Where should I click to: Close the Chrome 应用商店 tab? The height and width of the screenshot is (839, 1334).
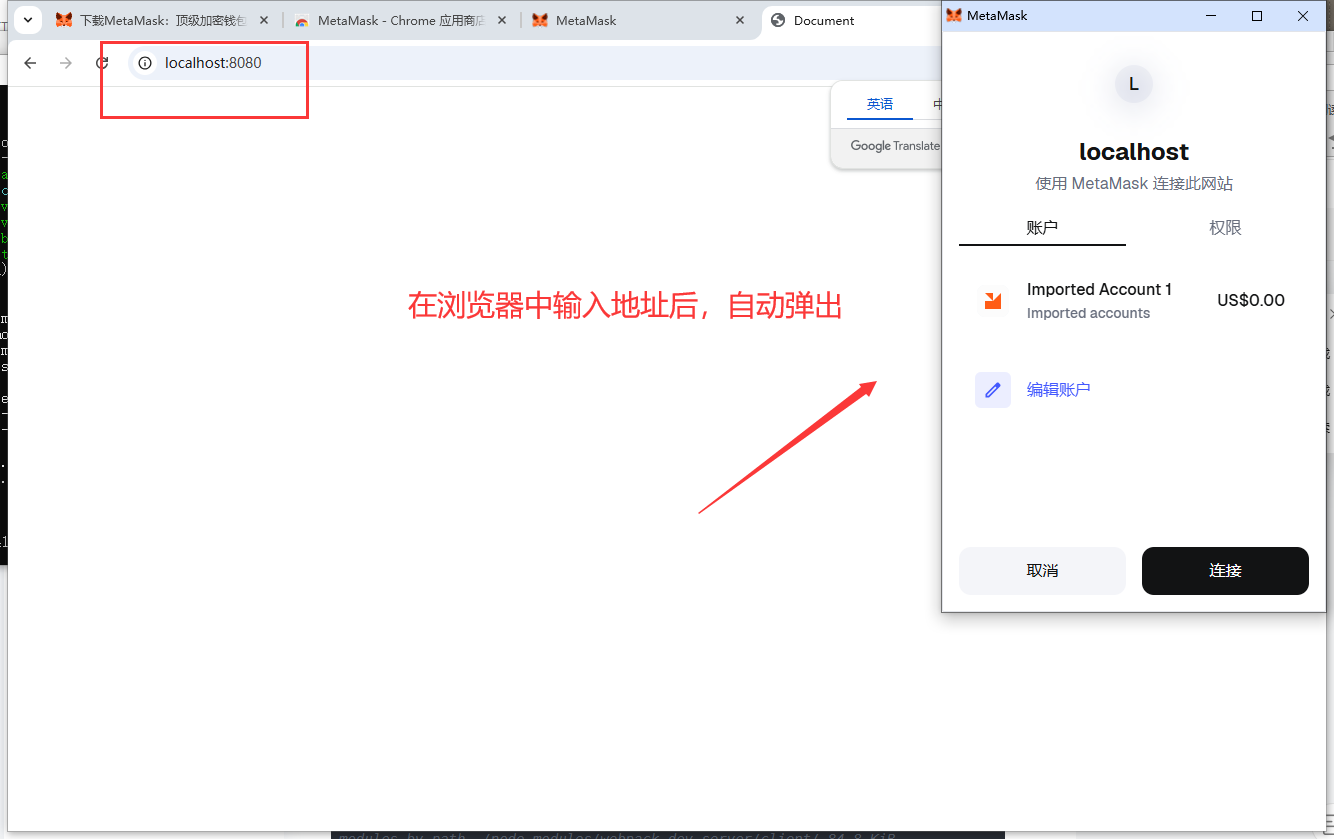501,20
